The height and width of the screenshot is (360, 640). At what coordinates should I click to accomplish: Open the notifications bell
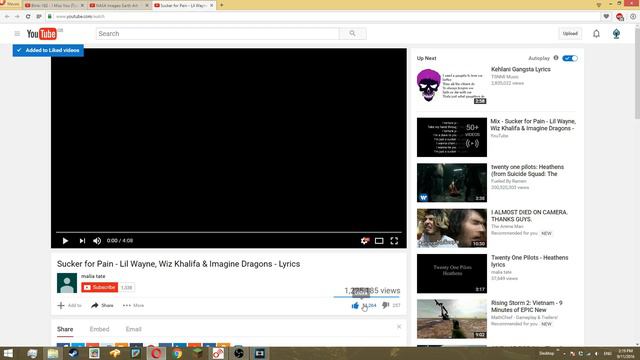(x=596, y=33)
